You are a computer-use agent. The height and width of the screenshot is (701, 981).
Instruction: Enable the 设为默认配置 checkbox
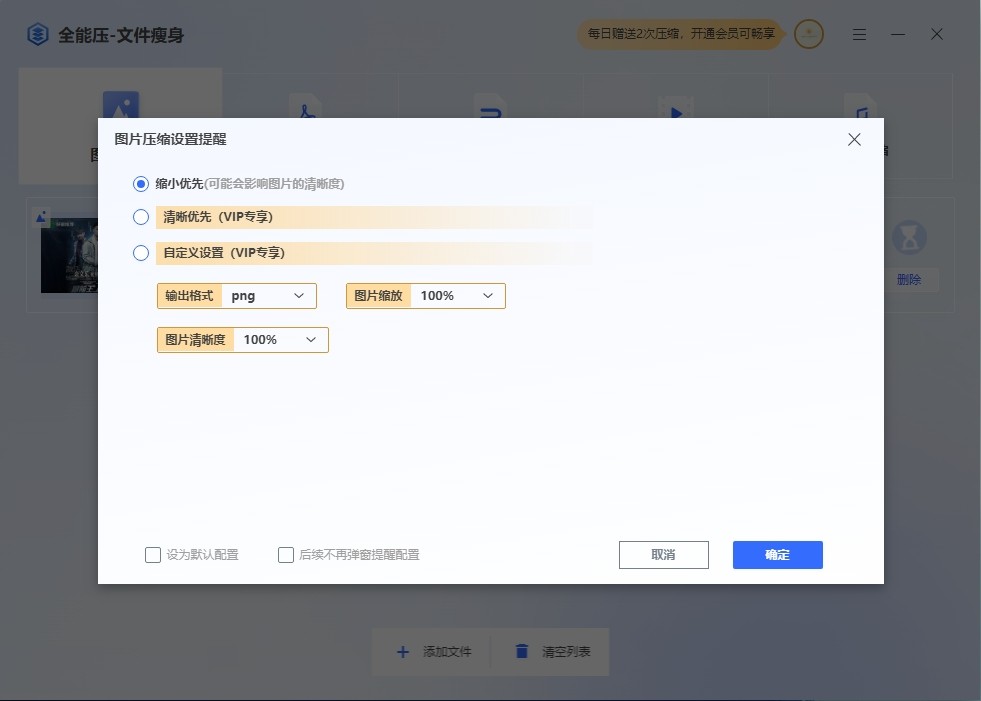153,554
